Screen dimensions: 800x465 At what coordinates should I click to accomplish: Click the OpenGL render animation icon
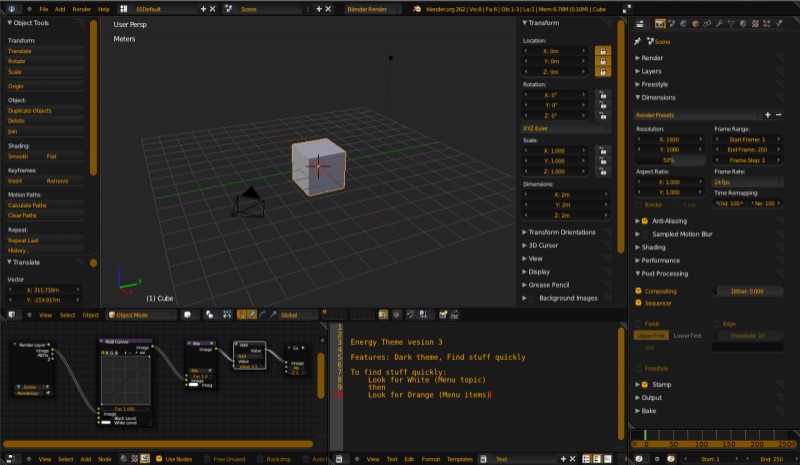(x=454, y=315)
